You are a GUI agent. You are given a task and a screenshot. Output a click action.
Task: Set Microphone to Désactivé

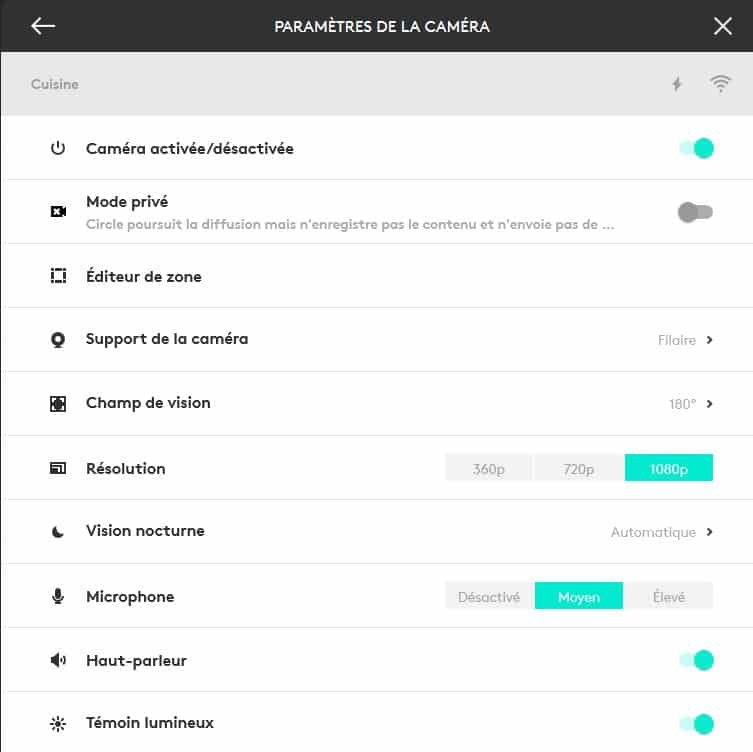click(489, 597)
